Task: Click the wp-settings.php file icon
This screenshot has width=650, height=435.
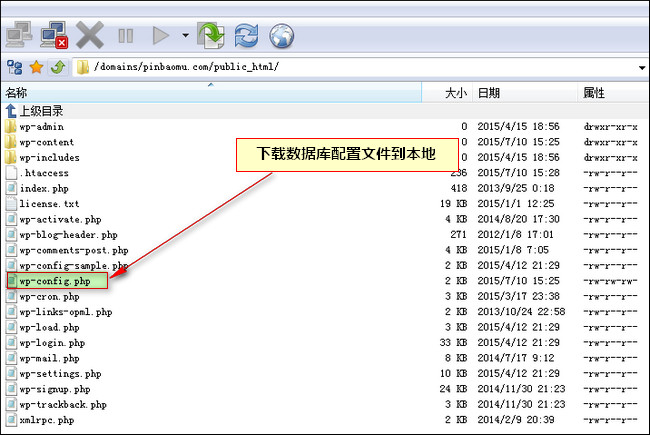Action: 12,374
